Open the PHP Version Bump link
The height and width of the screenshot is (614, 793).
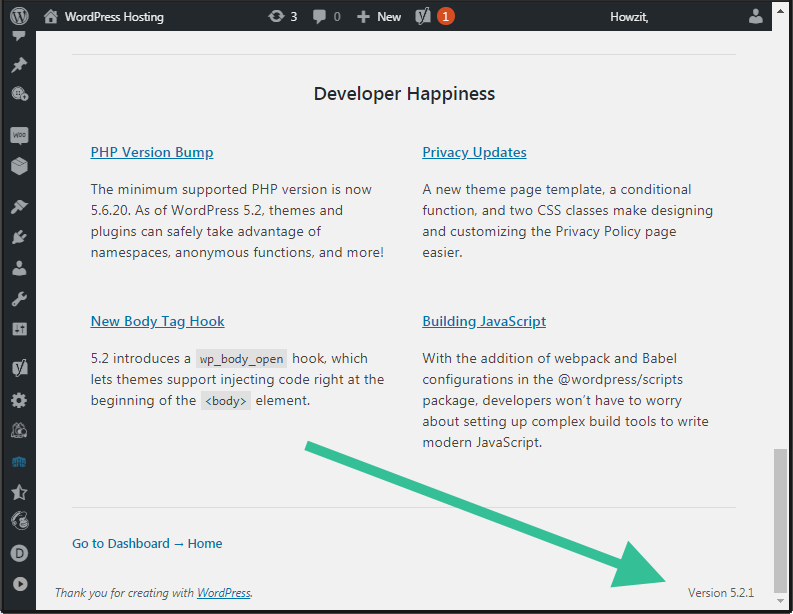(151, 152)
